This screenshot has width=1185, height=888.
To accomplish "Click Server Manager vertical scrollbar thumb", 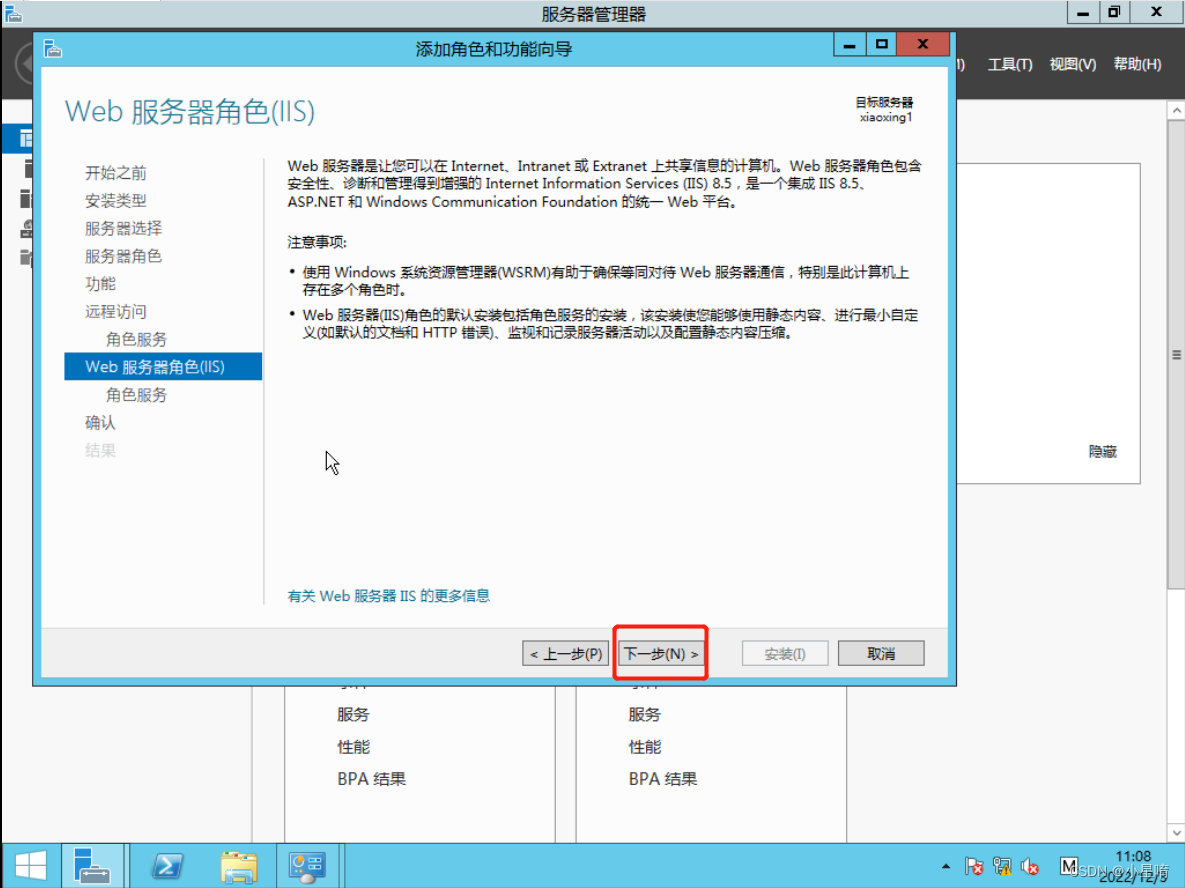I will click(1176, 354).
